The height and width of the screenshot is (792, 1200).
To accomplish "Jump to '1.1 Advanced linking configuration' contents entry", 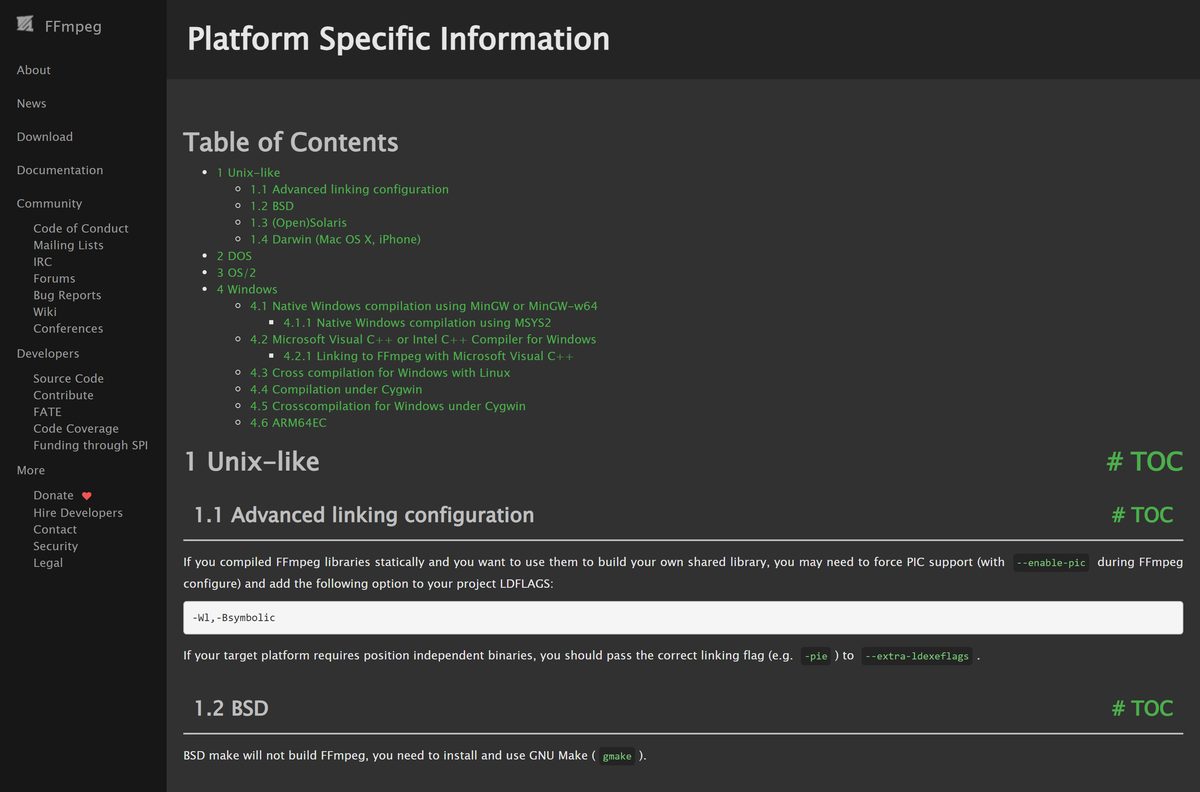I will pyautogui.click(x=349, y=189).
